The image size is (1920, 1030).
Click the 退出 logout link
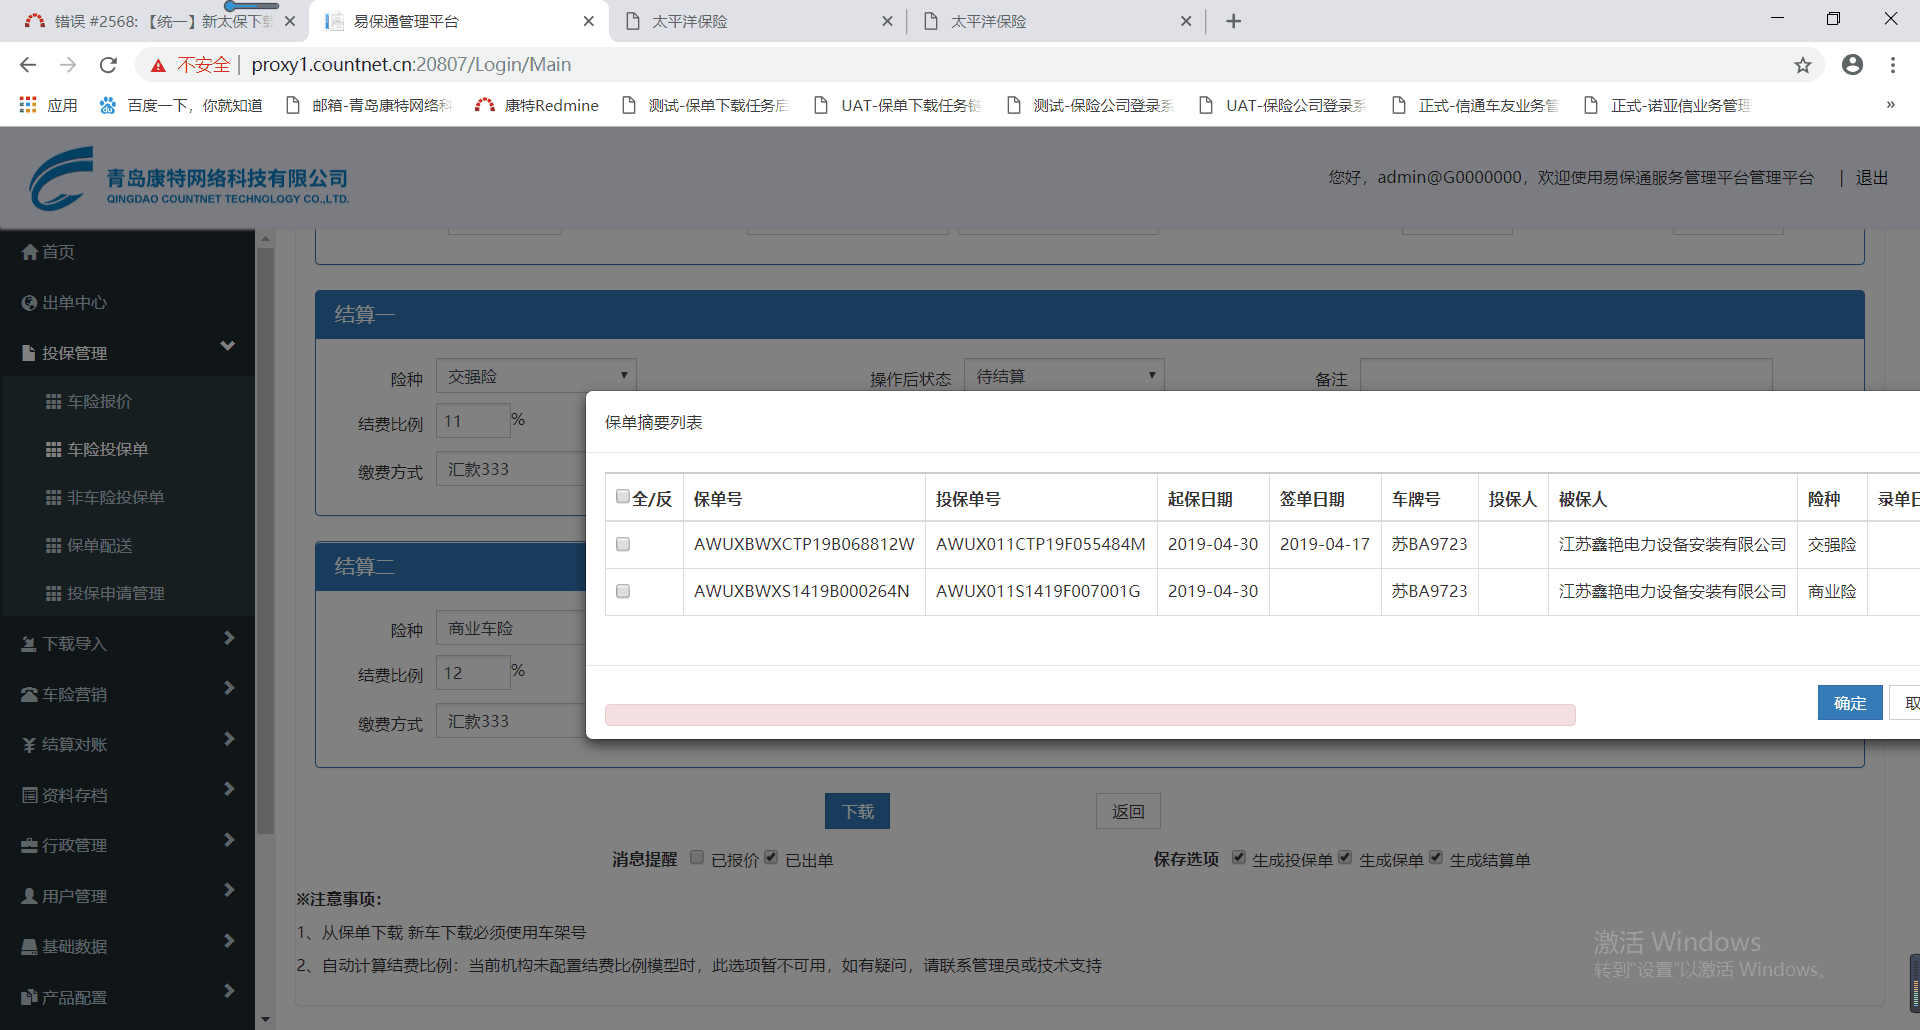1871,178
